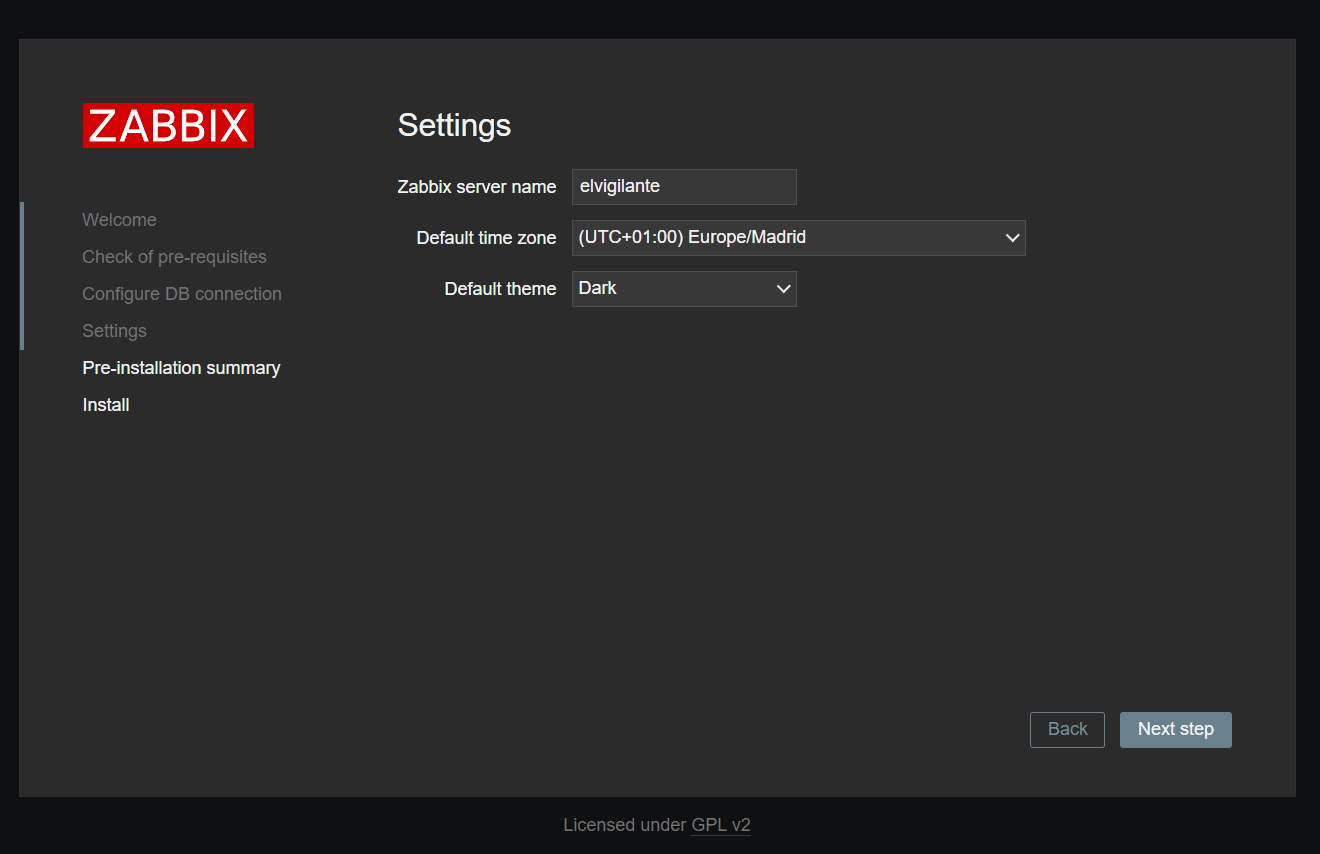This screenshot has width=1320, height=854.
Task: Select Pre-installation summary step
Action: (x=181, y=368)
